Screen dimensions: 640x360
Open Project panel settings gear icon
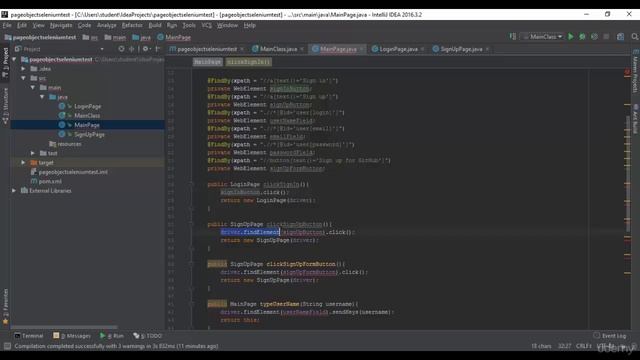pyautogui.click(x=146, y=49)
